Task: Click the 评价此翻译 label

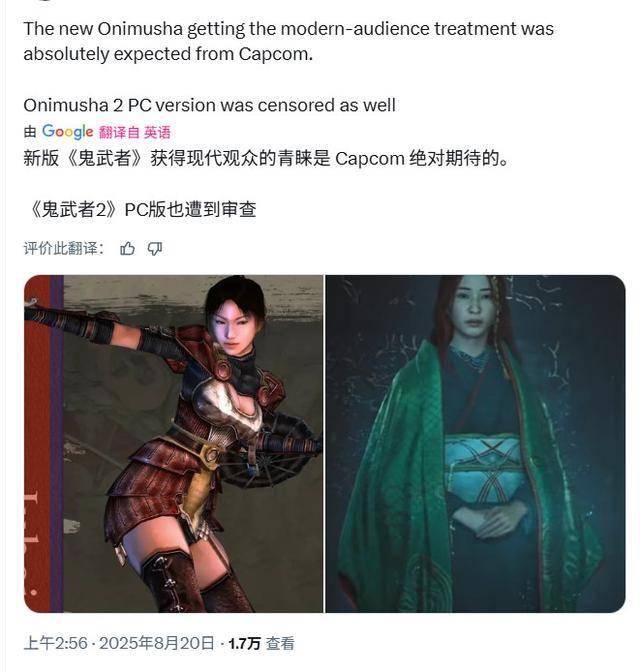Action: (x=63, y=249)
